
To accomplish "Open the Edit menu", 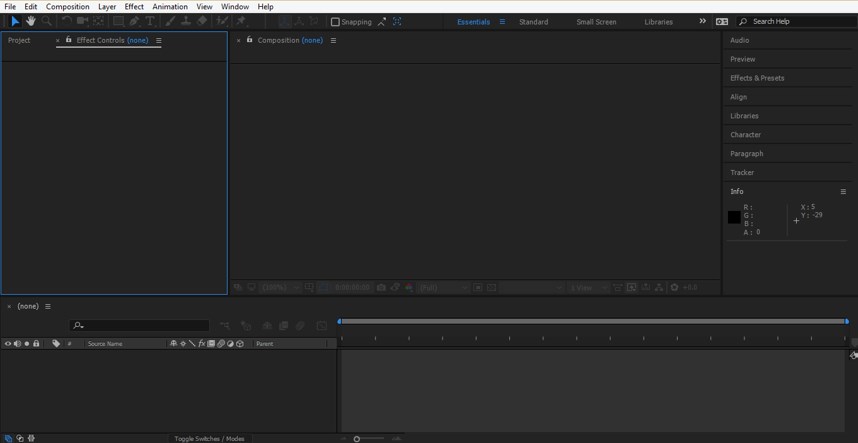I will [x=31, y=7].
